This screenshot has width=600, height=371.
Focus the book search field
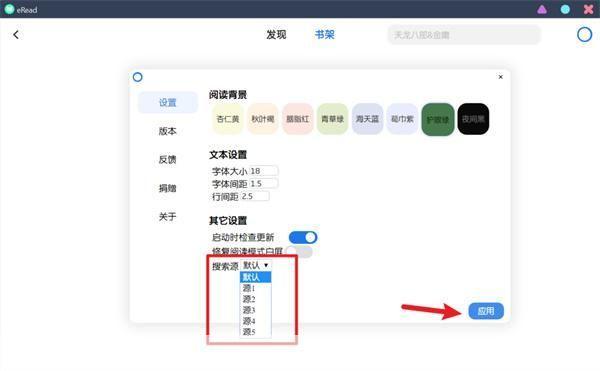click(x=464, y=35)
